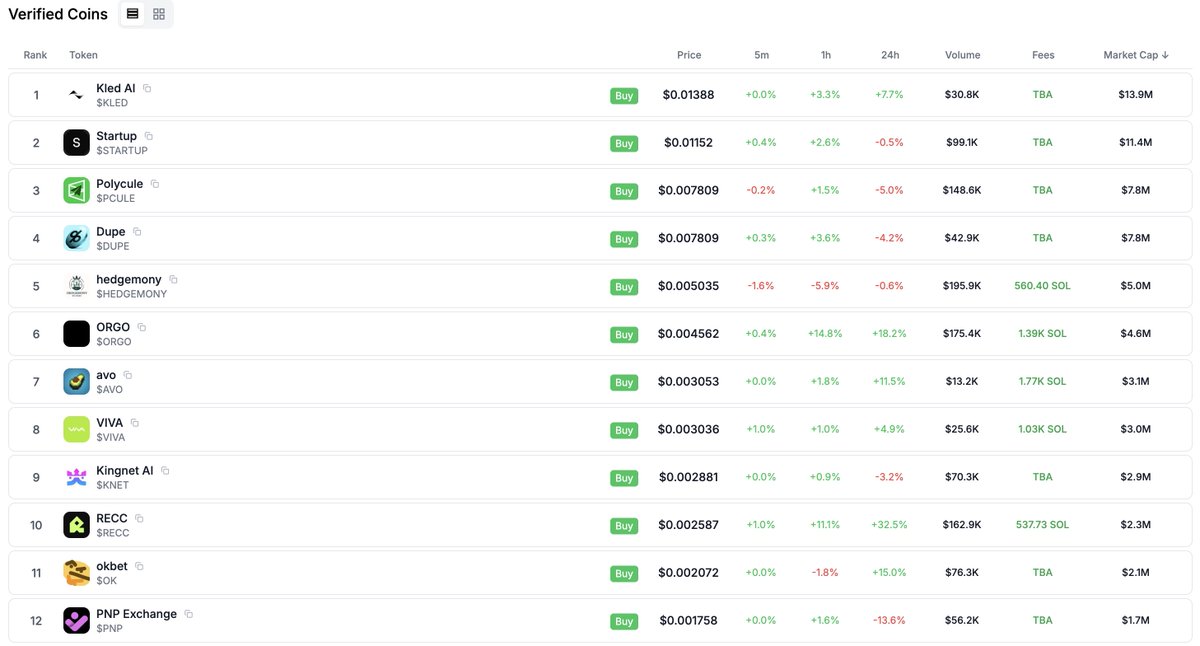Select hedgemony fees 560.40 SOL
Viewport: 1200px width, 646px height.
click(x=1042, y=286)
